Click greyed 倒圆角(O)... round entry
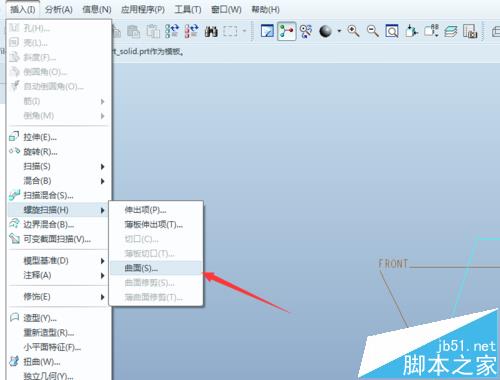Image resolution: width=500 pixels, height=380 pixels. point(58,72)
